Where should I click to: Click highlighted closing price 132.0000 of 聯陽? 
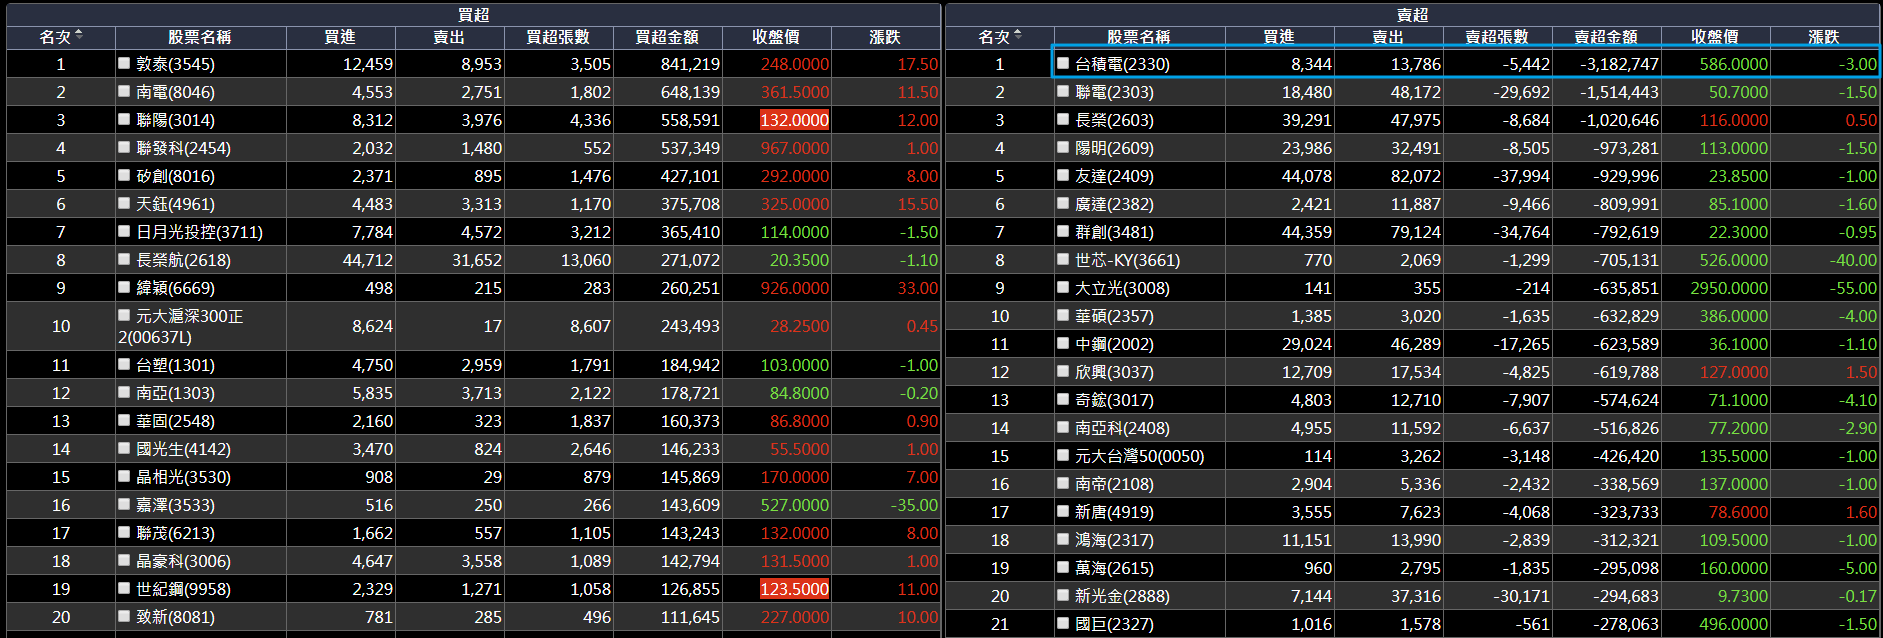click(794, 120)
